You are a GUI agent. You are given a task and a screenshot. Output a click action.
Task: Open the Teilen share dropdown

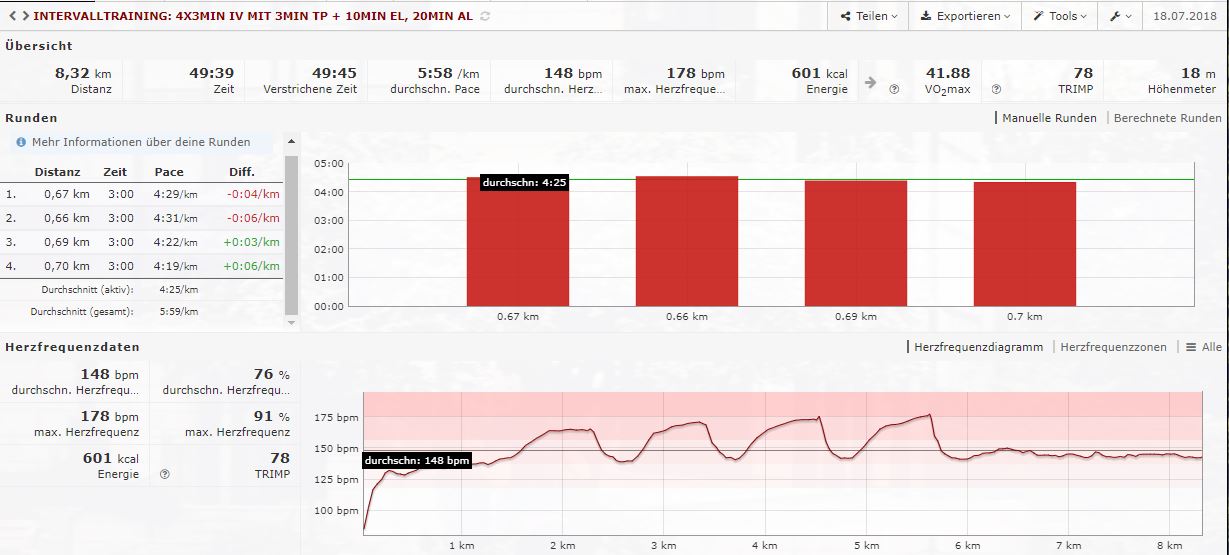pos(868,16)
